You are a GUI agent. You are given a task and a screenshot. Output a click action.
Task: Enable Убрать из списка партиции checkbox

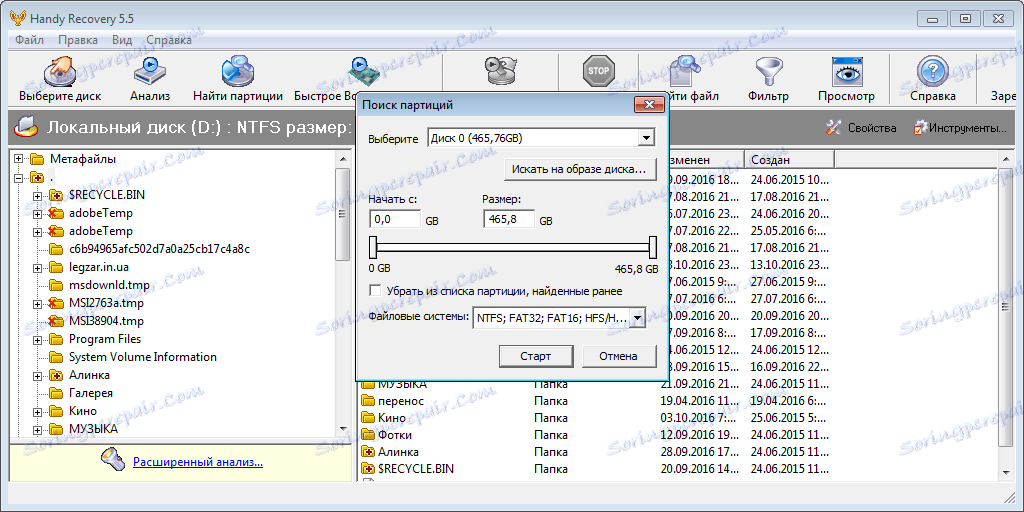tap(375, 291)
